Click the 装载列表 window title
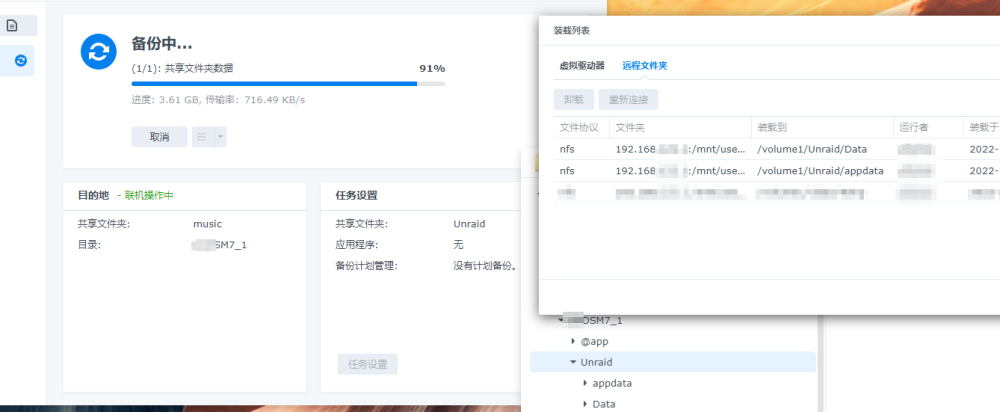1000x412 pixels. [571, 30]
